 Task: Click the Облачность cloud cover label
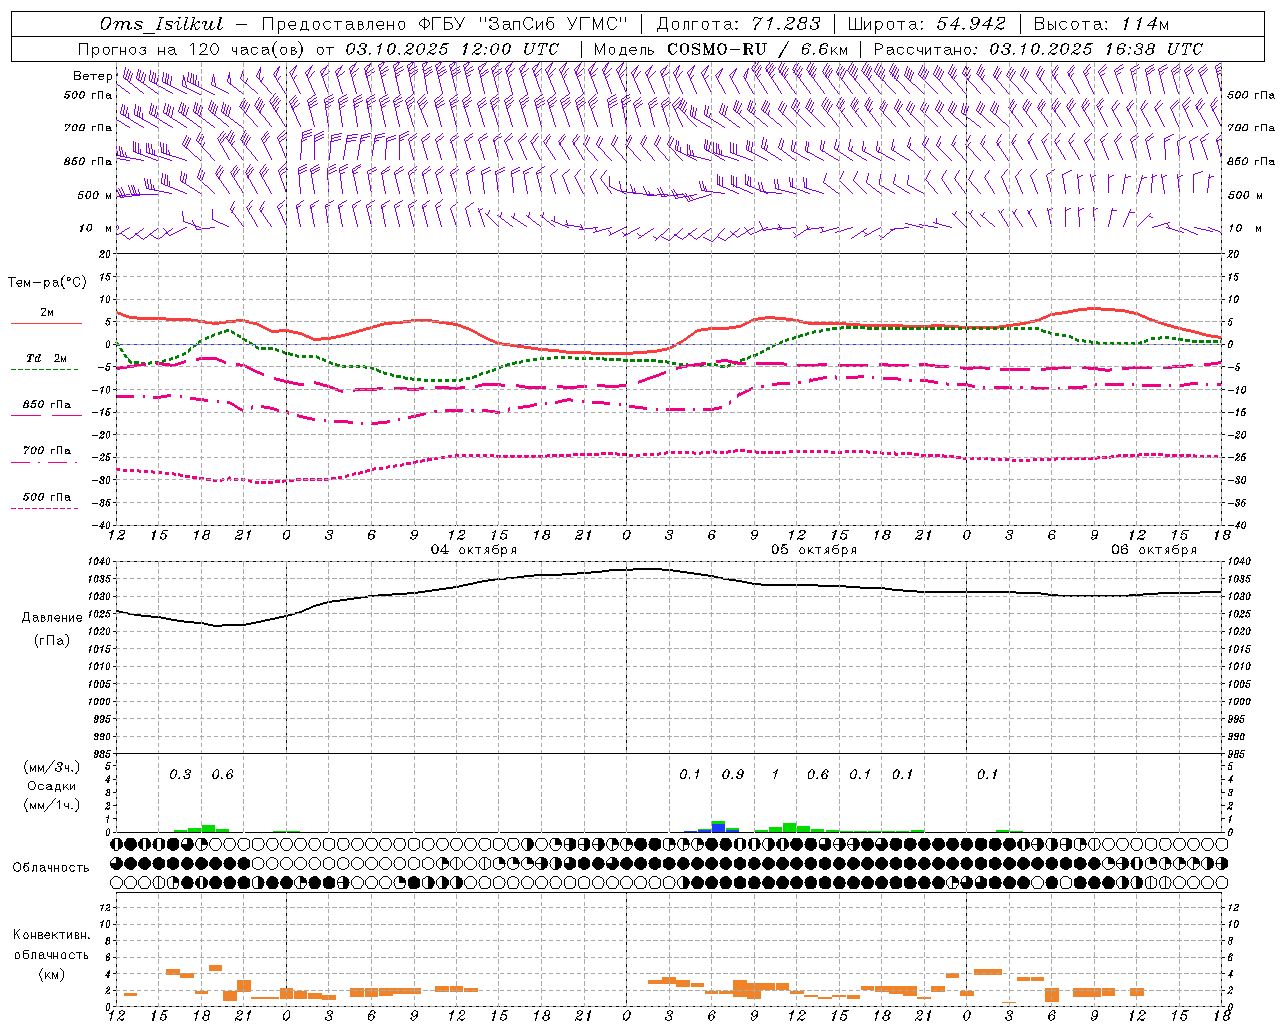tap(51, 868)
